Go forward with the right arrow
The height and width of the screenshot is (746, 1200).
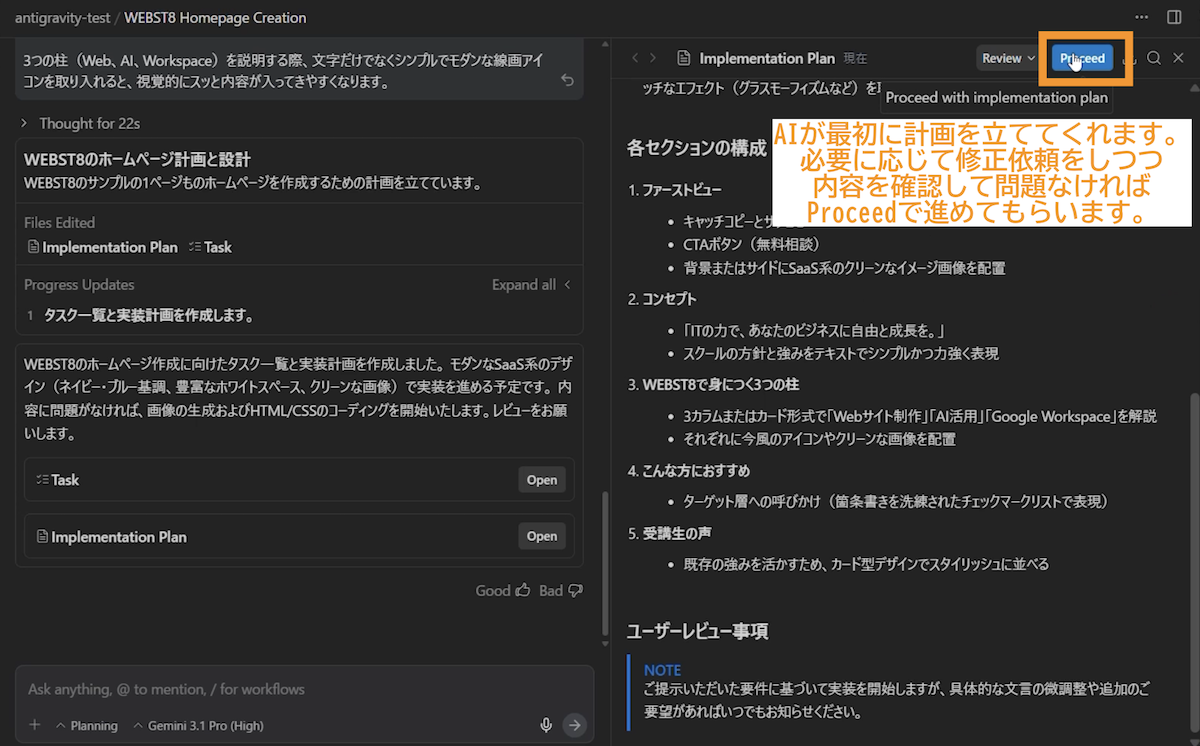[653, 58]
